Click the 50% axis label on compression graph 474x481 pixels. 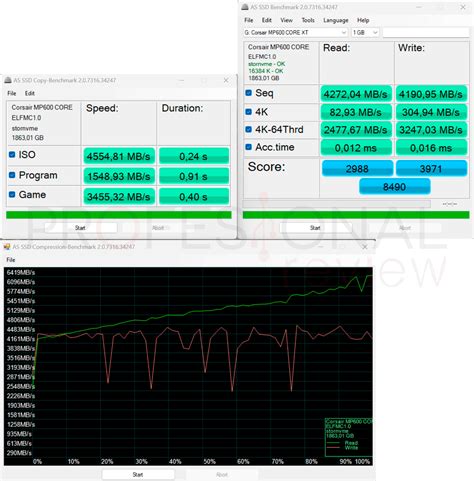(209, 461)
